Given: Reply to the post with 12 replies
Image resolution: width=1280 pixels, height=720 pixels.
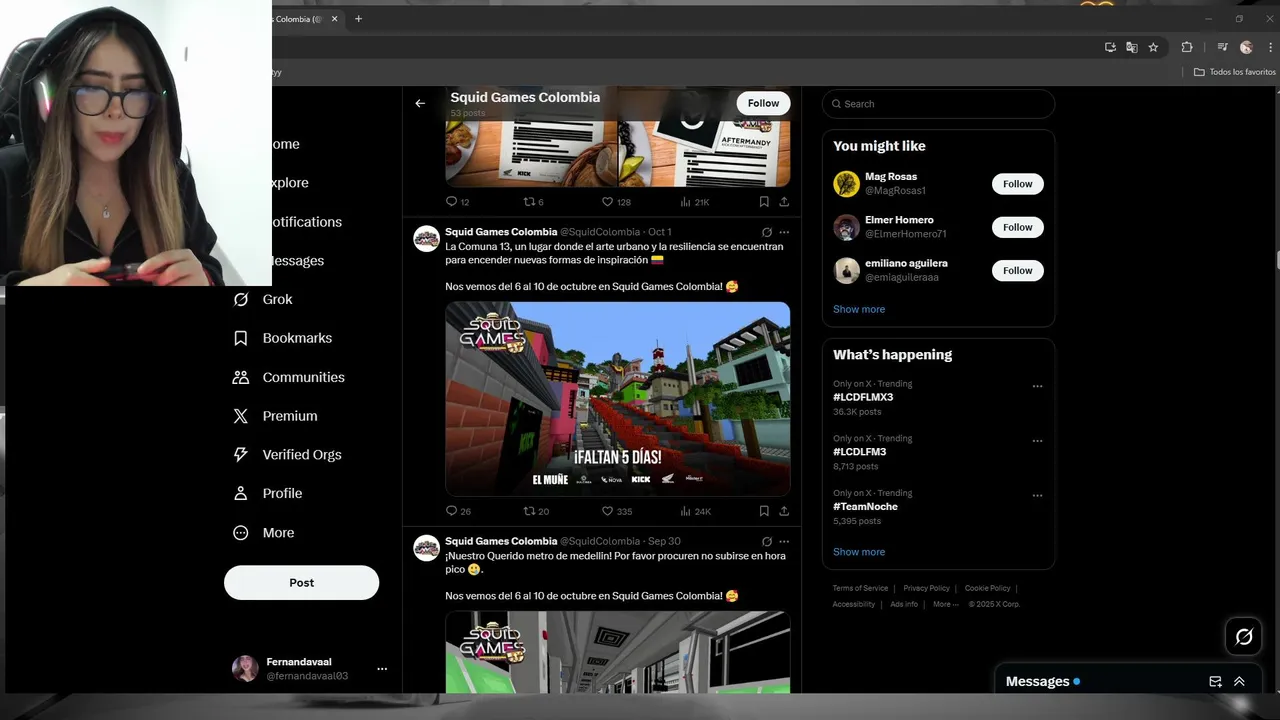Looking at the screenshot, I should 458,202.
